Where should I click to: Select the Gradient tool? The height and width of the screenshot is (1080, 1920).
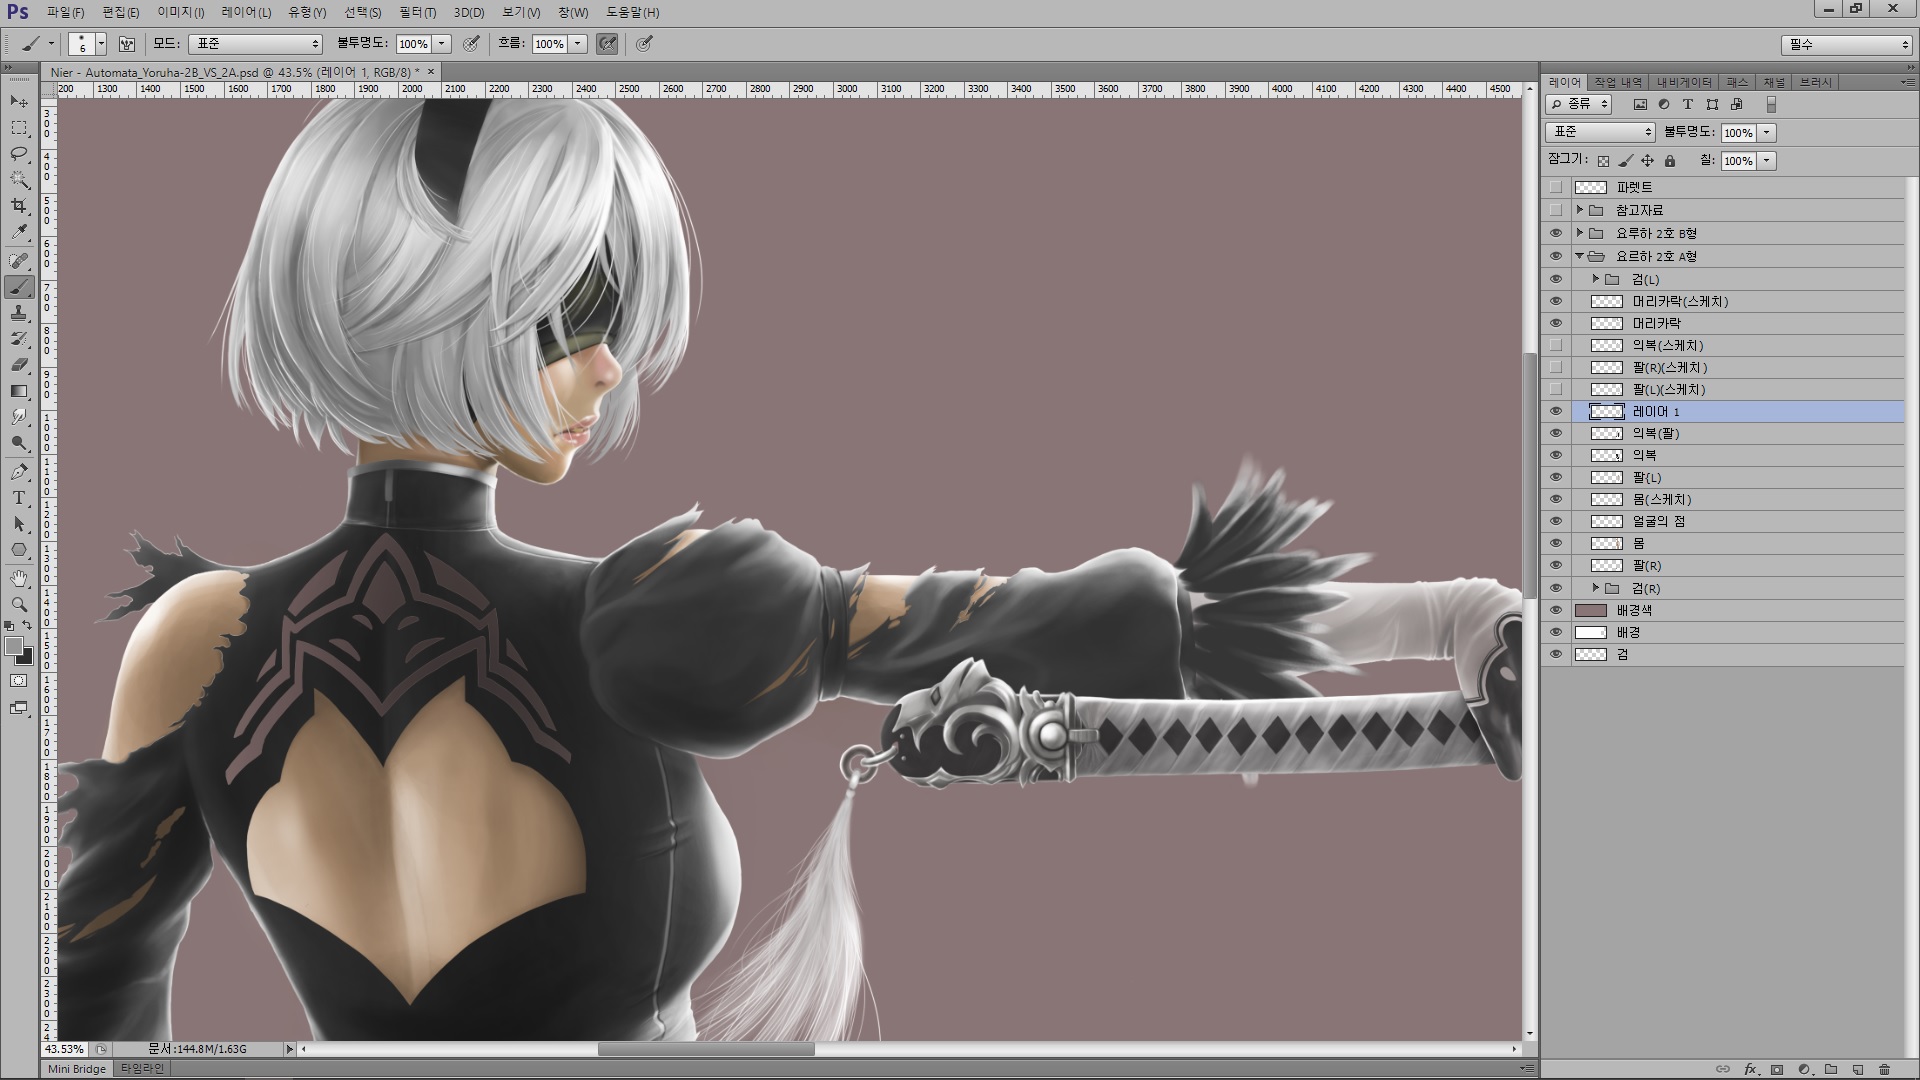pos(19,391)
